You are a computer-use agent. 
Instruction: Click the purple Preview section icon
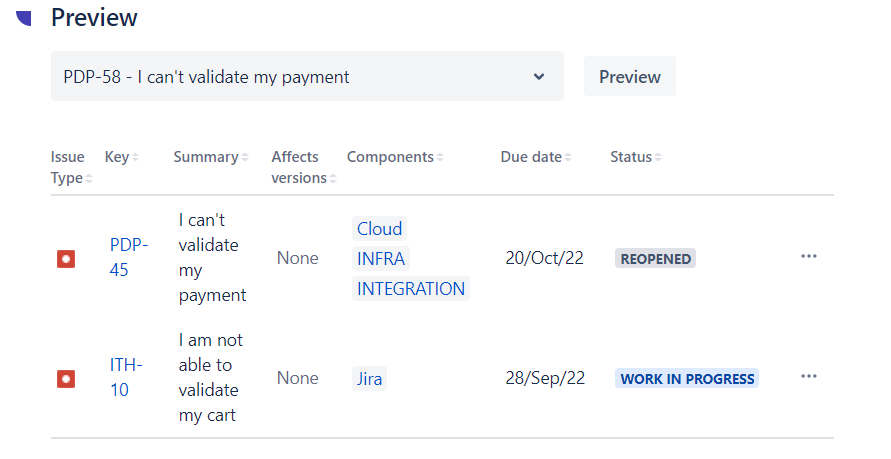25,17
